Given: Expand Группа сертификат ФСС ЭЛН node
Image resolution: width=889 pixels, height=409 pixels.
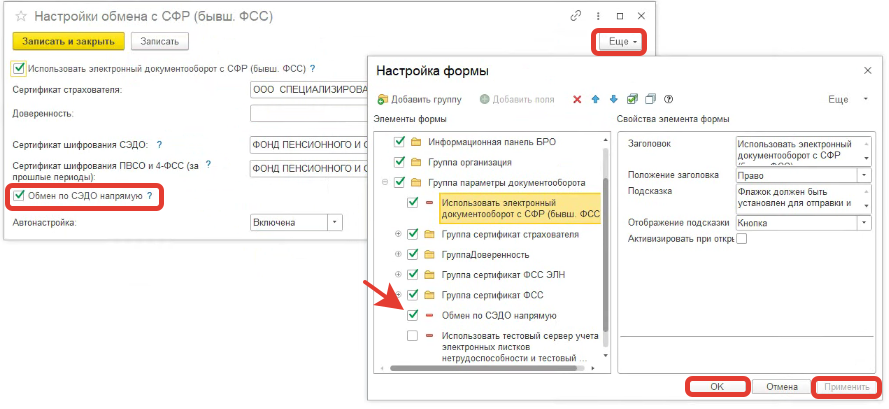Looking at the screenshot, I should click(398, 275).
